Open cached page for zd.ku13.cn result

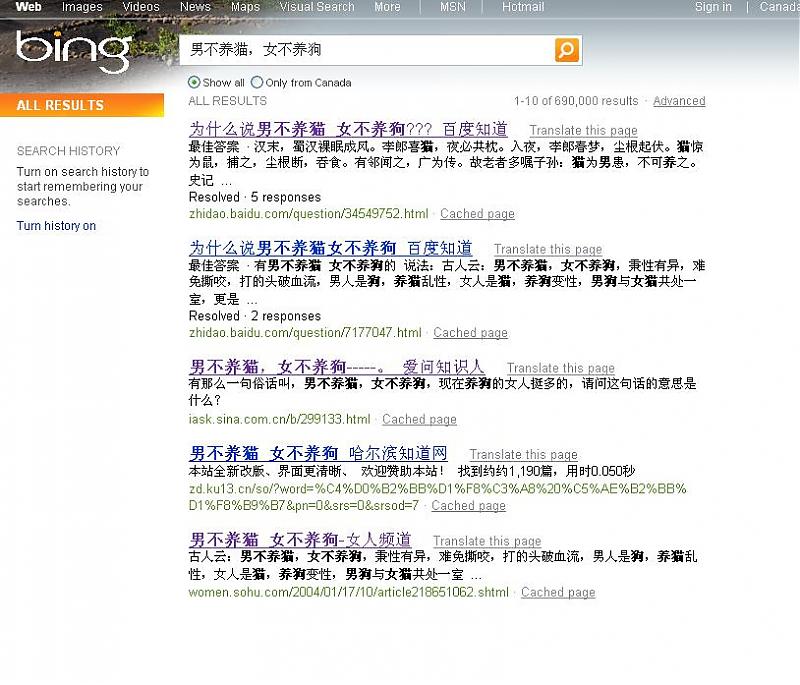[x=468, y=505]
